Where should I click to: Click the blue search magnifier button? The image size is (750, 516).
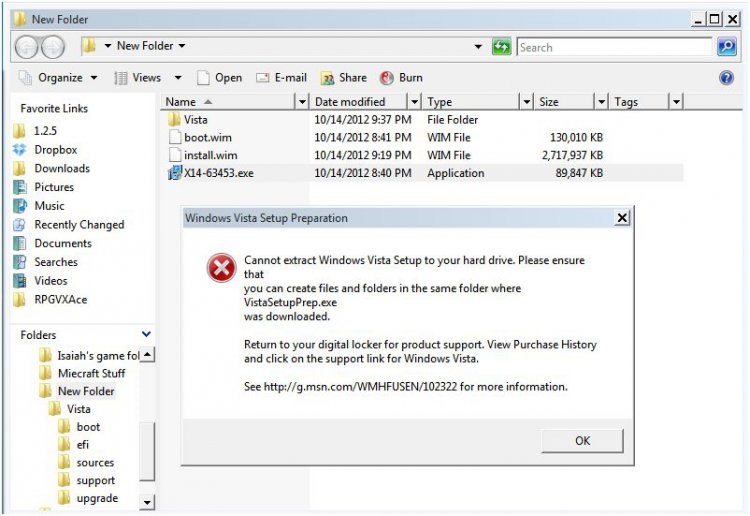727,47
